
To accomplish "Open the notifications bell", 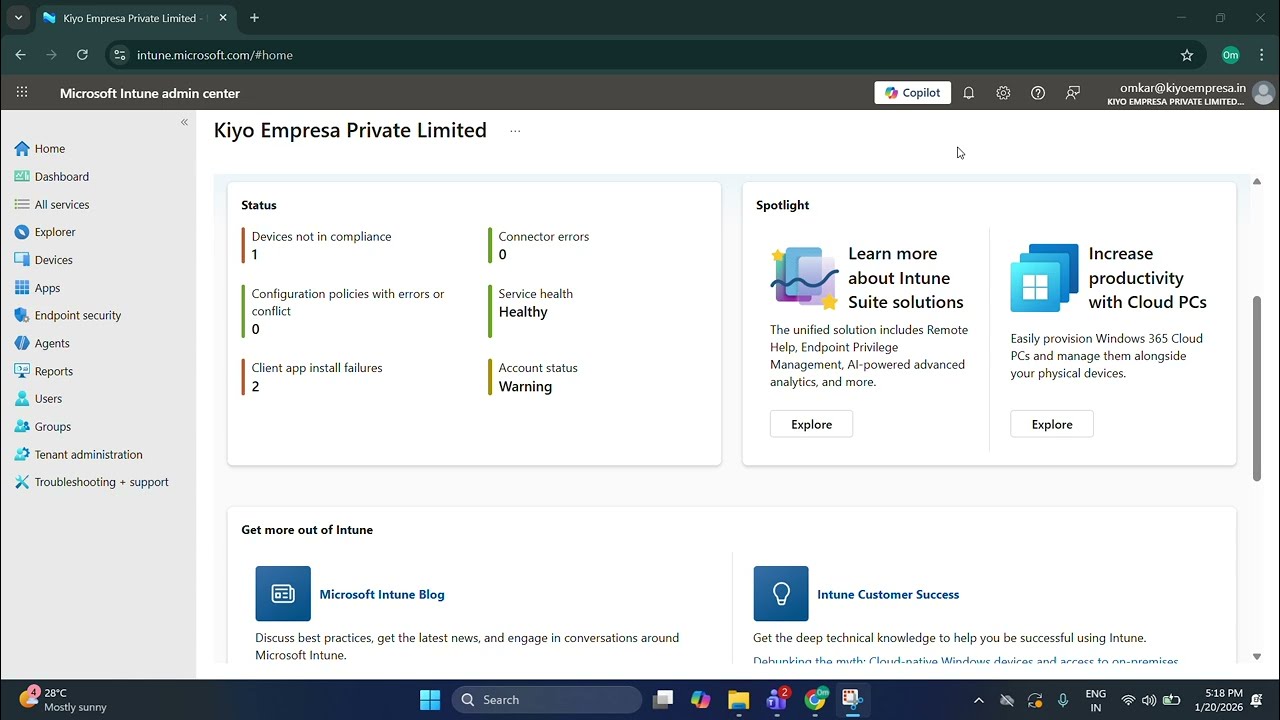I will point(968,93).
